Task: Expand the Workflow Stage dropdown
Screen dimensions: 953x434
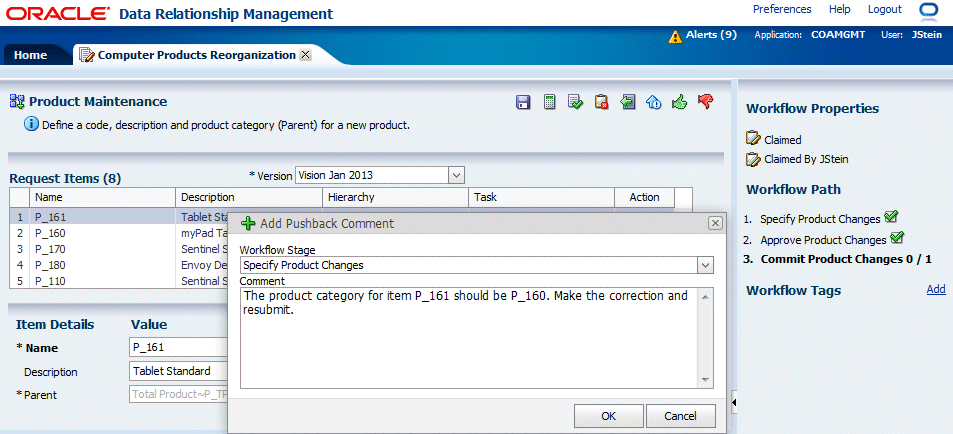Action: pos(705,265)
